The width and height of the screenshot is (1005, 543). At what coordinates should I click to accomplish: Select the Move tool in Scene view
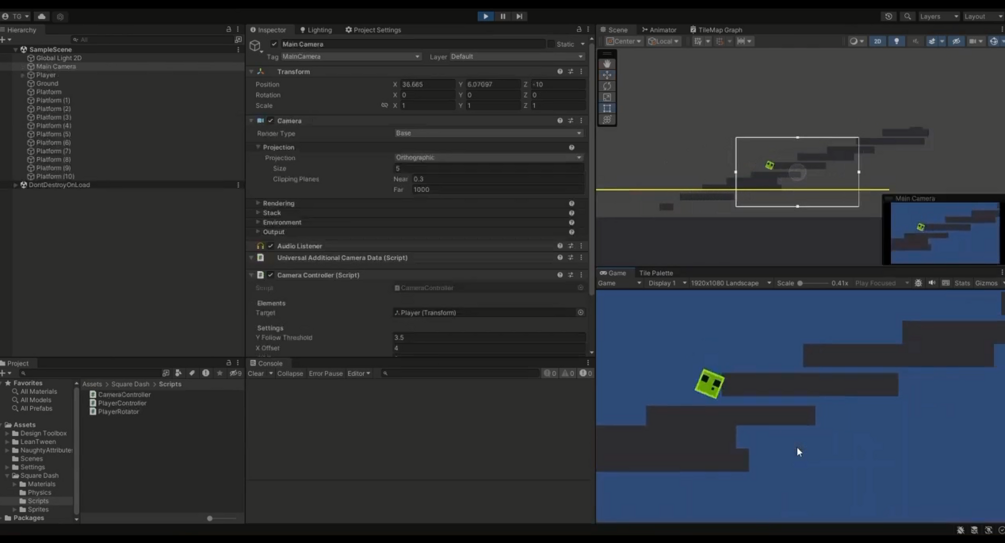click(x=607, y=75)
